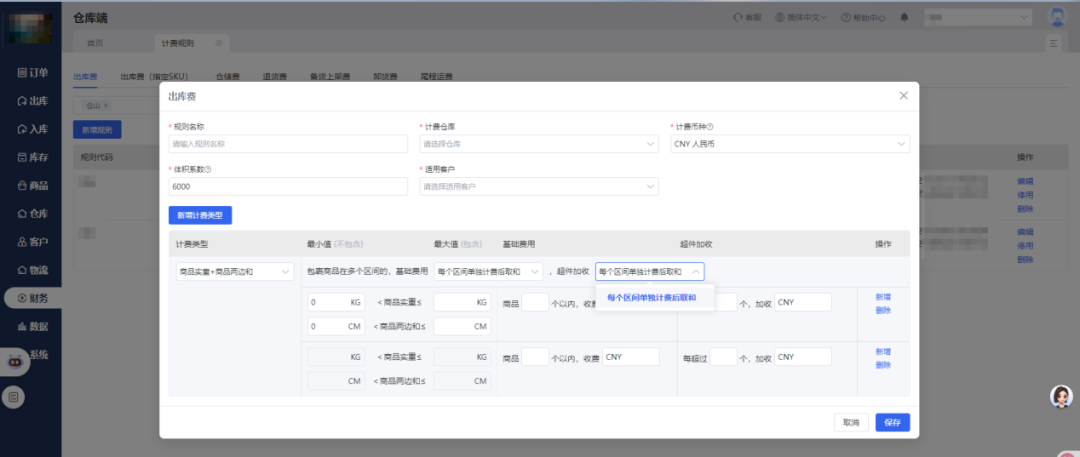The width and height of the screenshot is (1080, 457).
Task: Select the 每个区间单独计费后取和 dropdown option
Action: coord(651,297)
